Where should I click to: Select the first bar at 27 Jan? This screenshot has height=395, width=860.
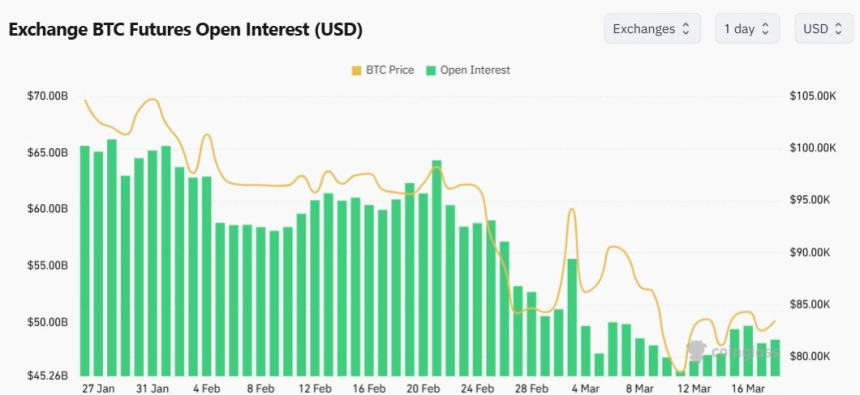click(x=85, y=261)
